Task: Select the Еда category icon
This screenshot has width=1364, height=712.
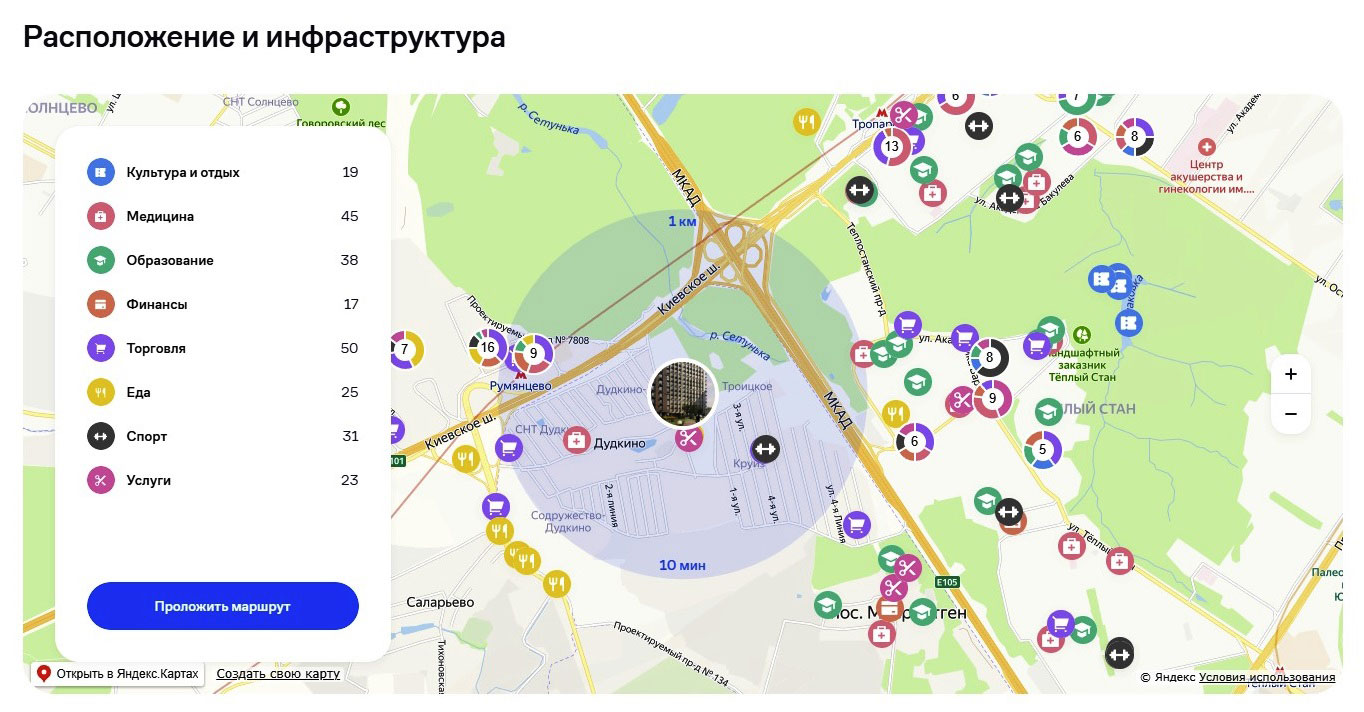Action: pyautogui.click(x=101, y=392)
